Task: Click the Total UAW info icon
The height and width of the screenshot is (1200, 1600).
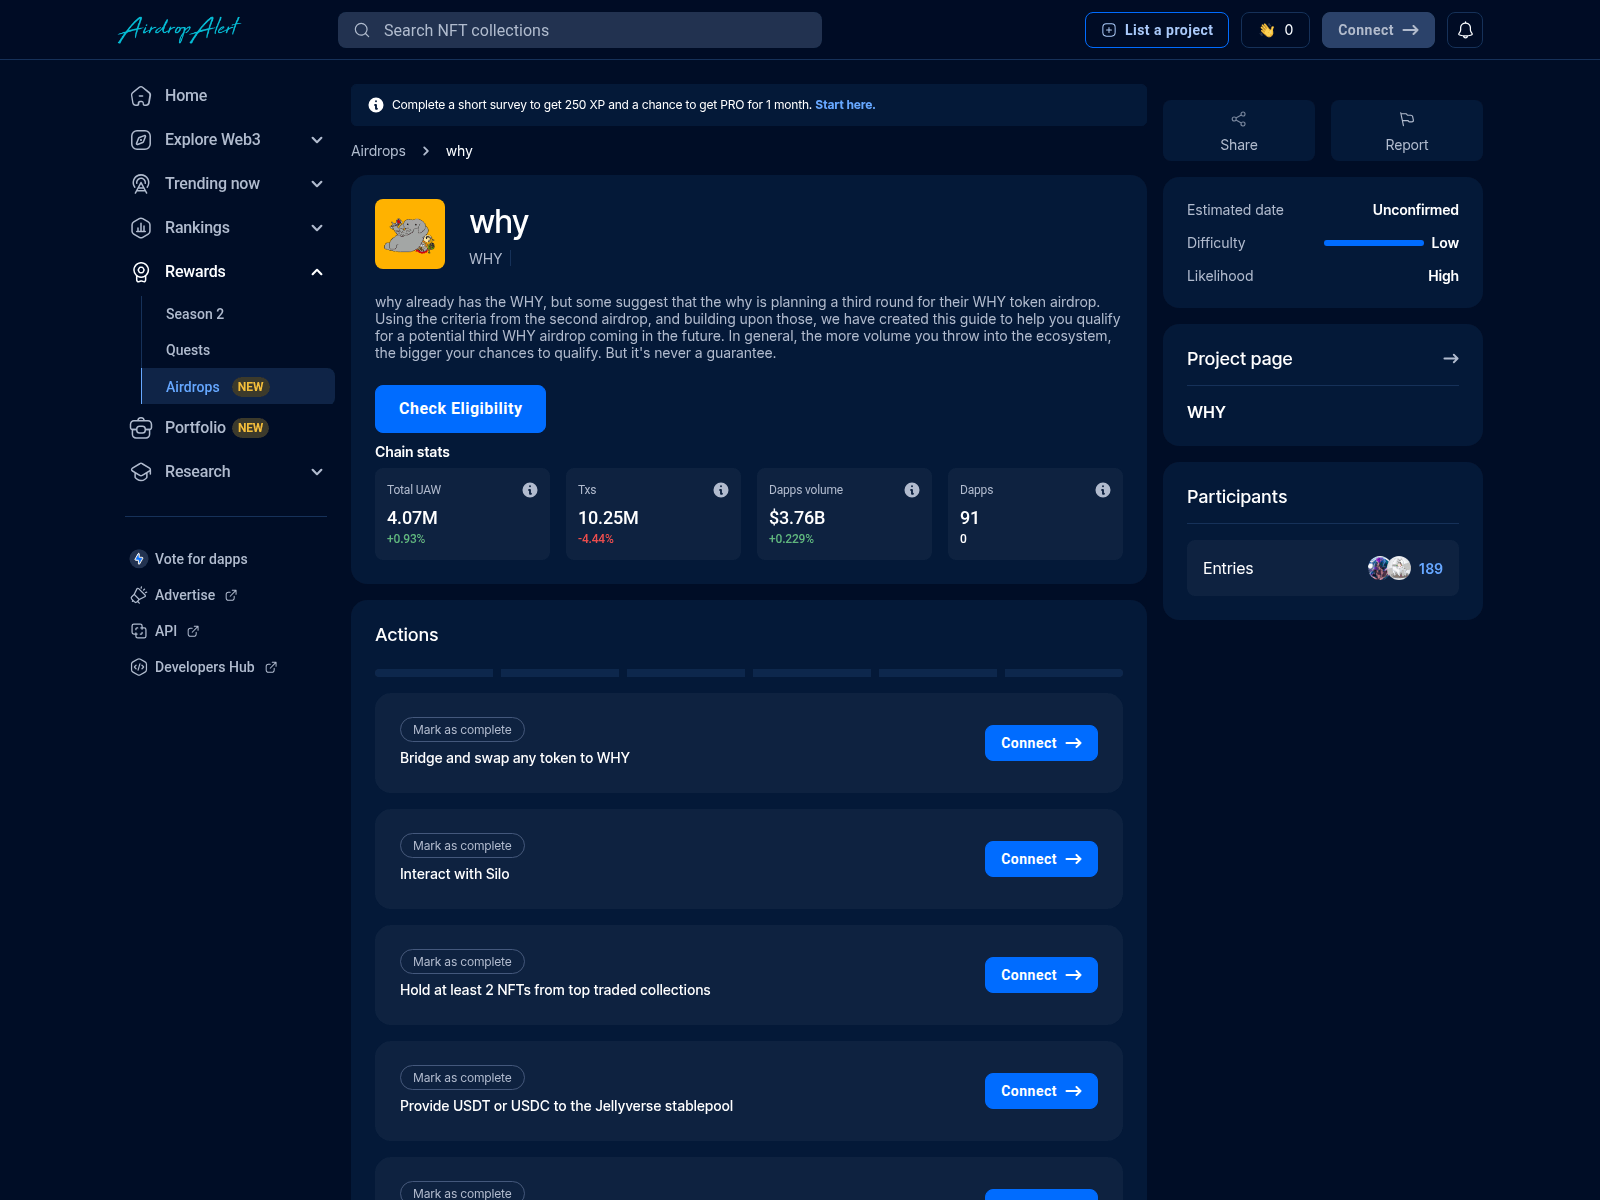Action: pos(530,490)
